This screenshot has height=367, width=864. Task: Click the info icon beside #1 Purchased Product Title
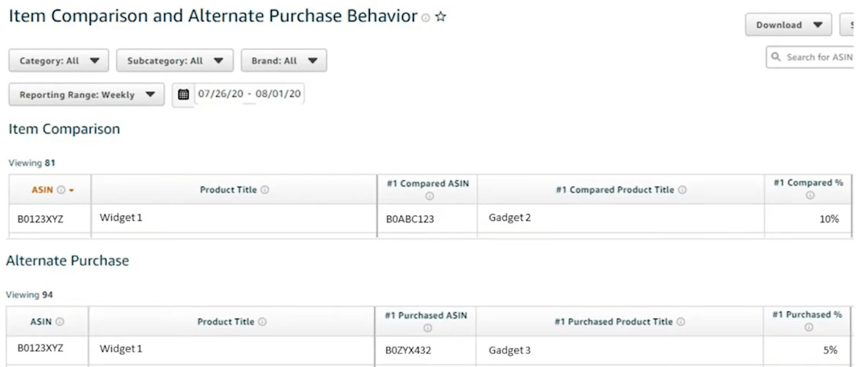pyautogui.click(x=681, y=322)
